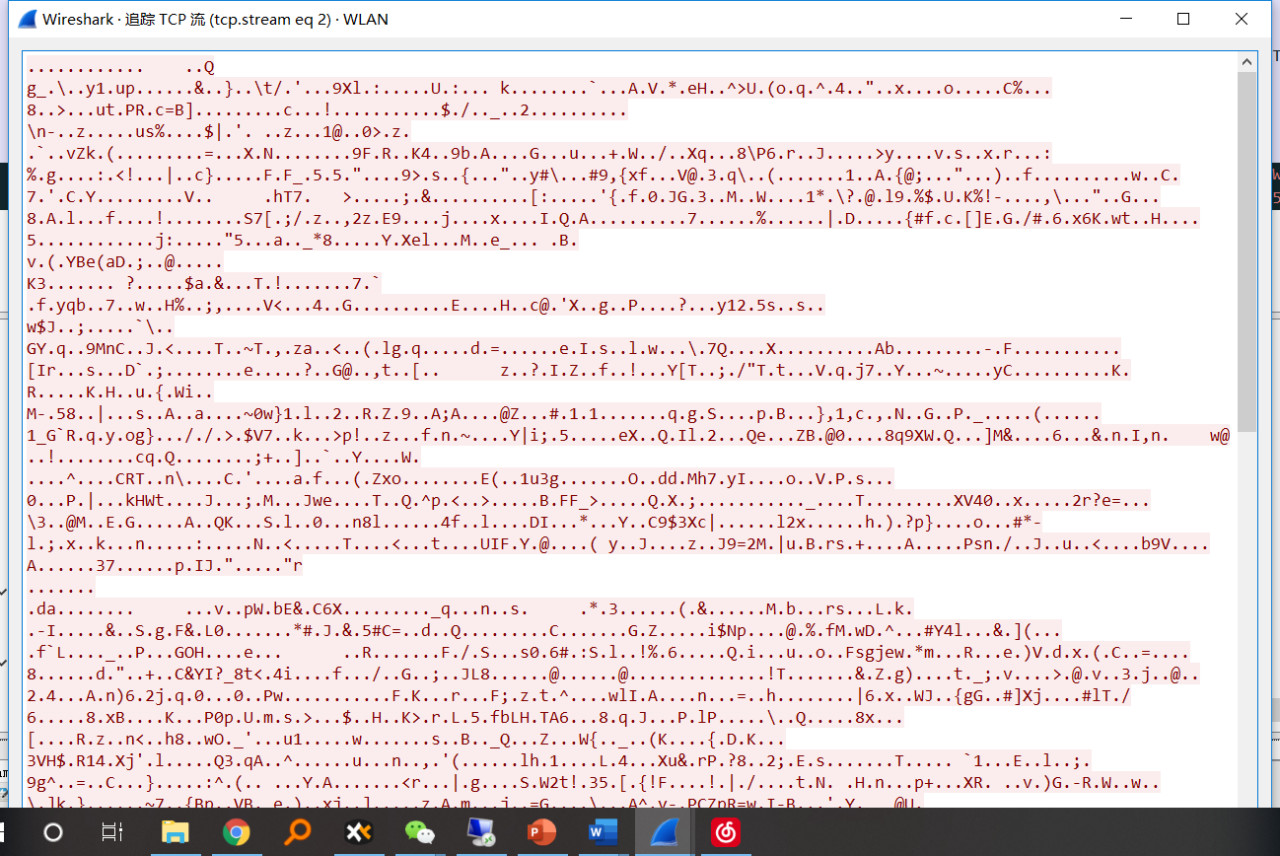Click stream line starting '[Ir...s...D`.;'
Viewport: 1280px width, 856px height.
pyautogui.click(x=579, y=371)
